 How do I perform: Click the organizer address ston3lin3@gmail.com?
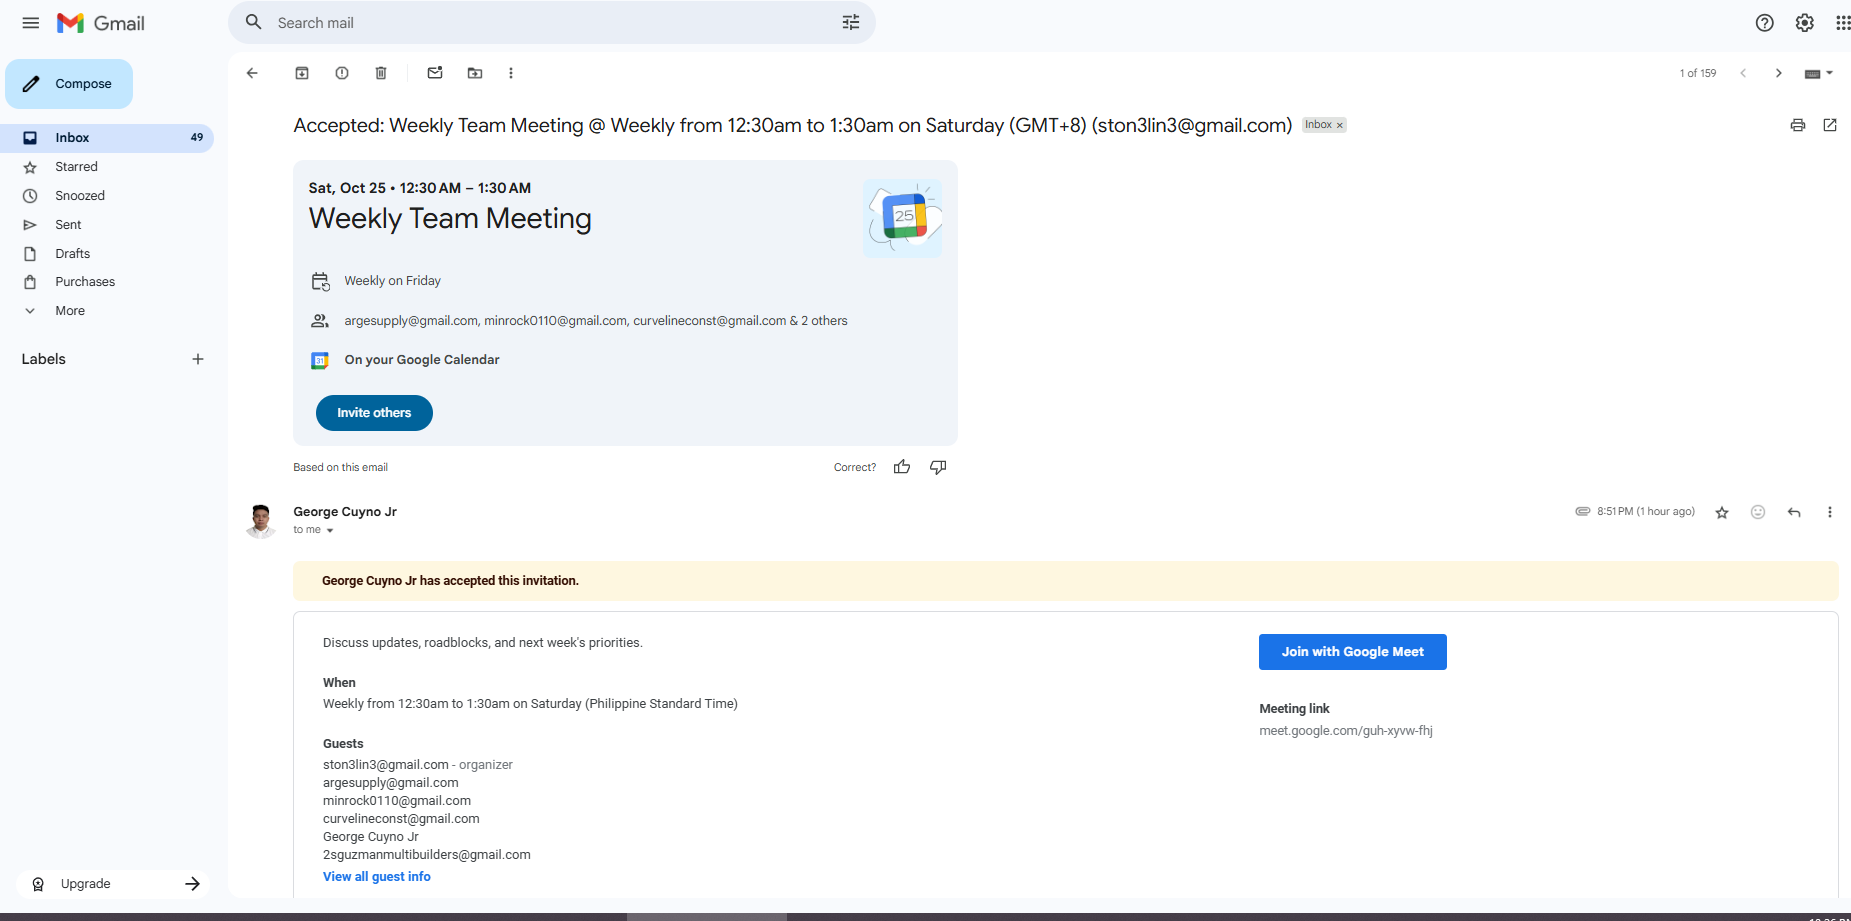(386, 765)
